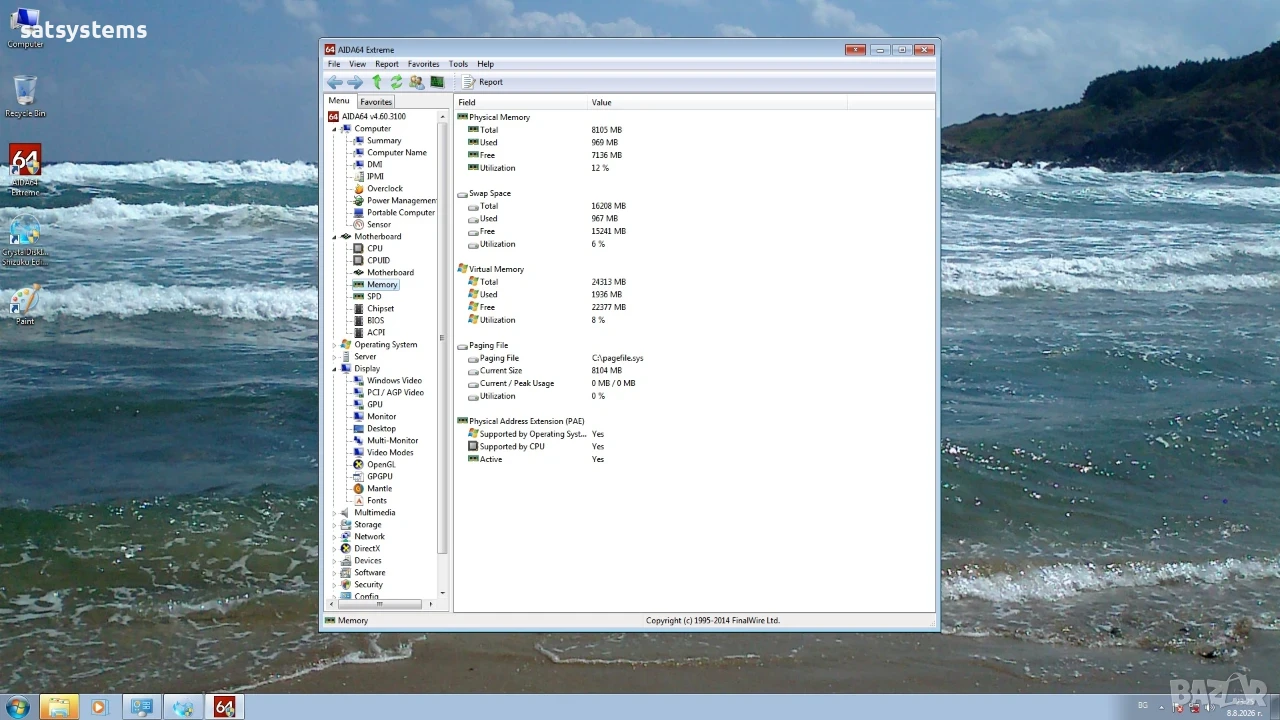This screenshot has height=720, width=1280.
Task: Open the View menu
Action: coord(357,64)
